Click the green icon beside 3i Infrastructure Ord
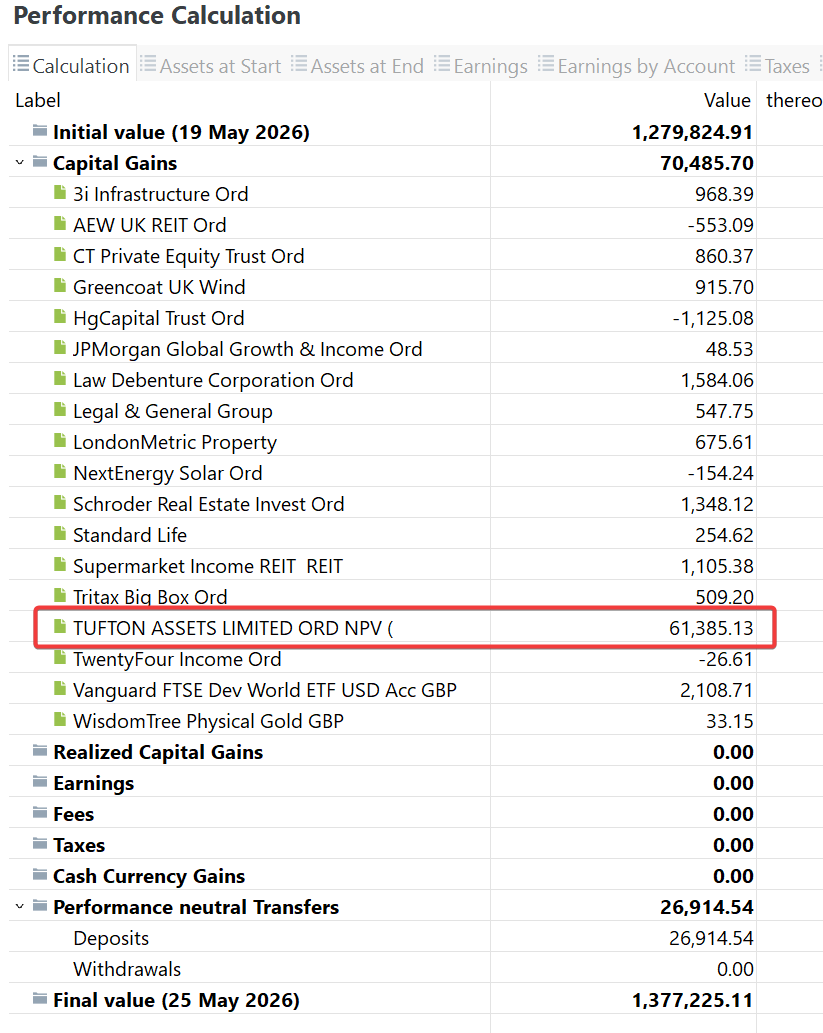The height and width of the screenshot is (1033, 823). point(60,192)
